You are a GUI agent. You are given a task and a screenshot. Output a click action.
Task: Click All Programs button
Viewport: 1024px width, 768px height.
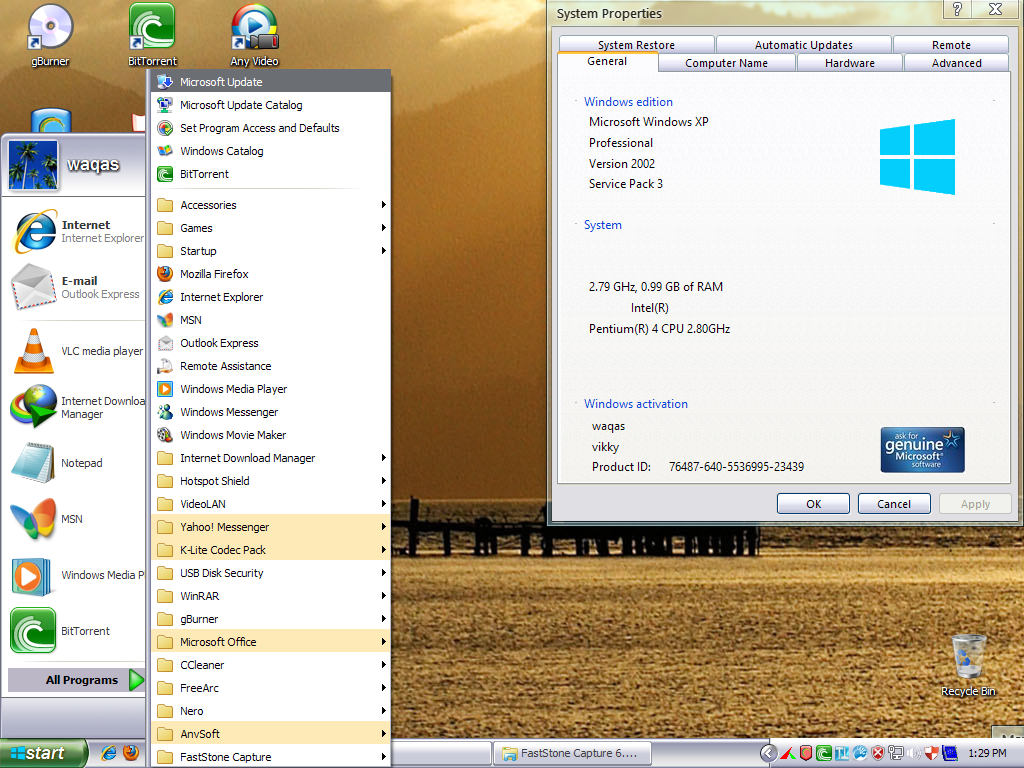[76, 680]
